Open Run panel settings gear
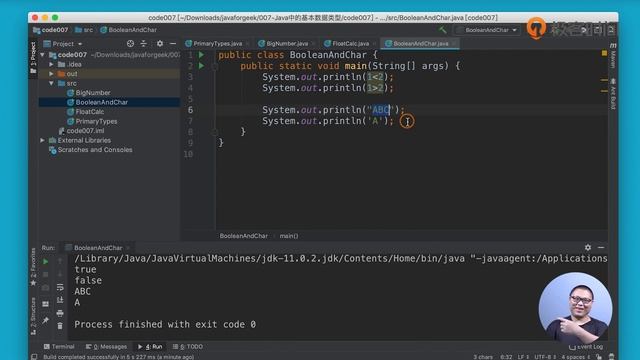Screen dimensions: 640x360 tap(588, 247)
